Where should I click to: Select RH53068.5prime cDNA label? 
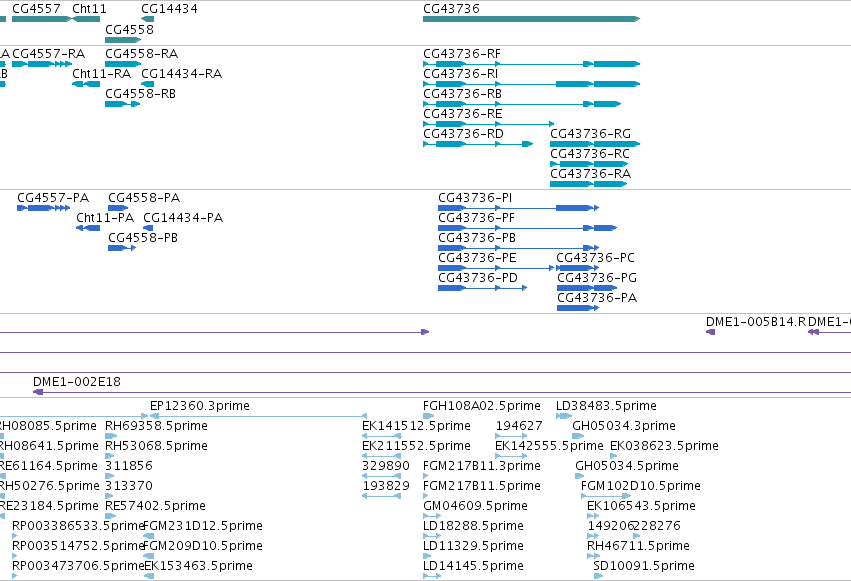(x=156, y=446)
